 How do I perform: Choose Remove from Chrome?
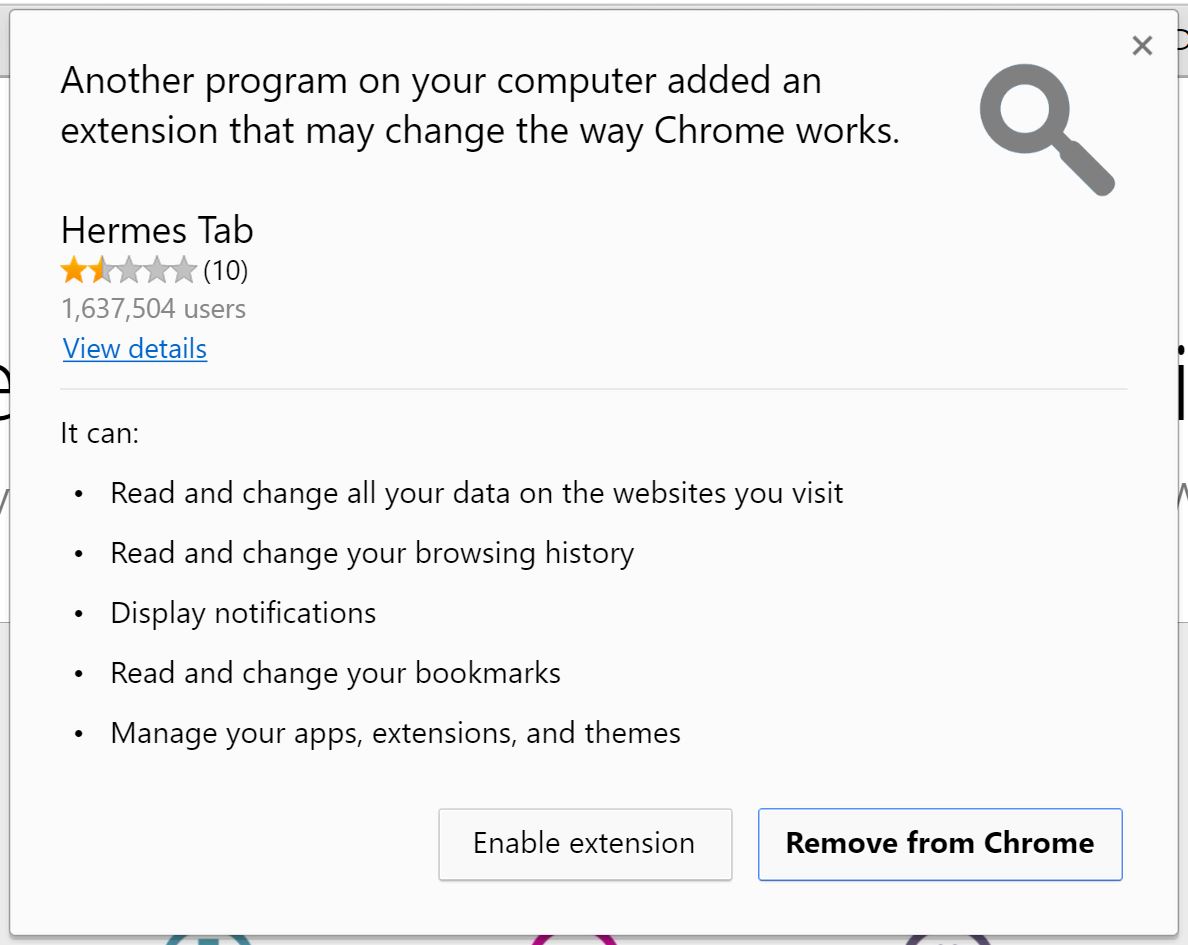[x=939, y=844]
